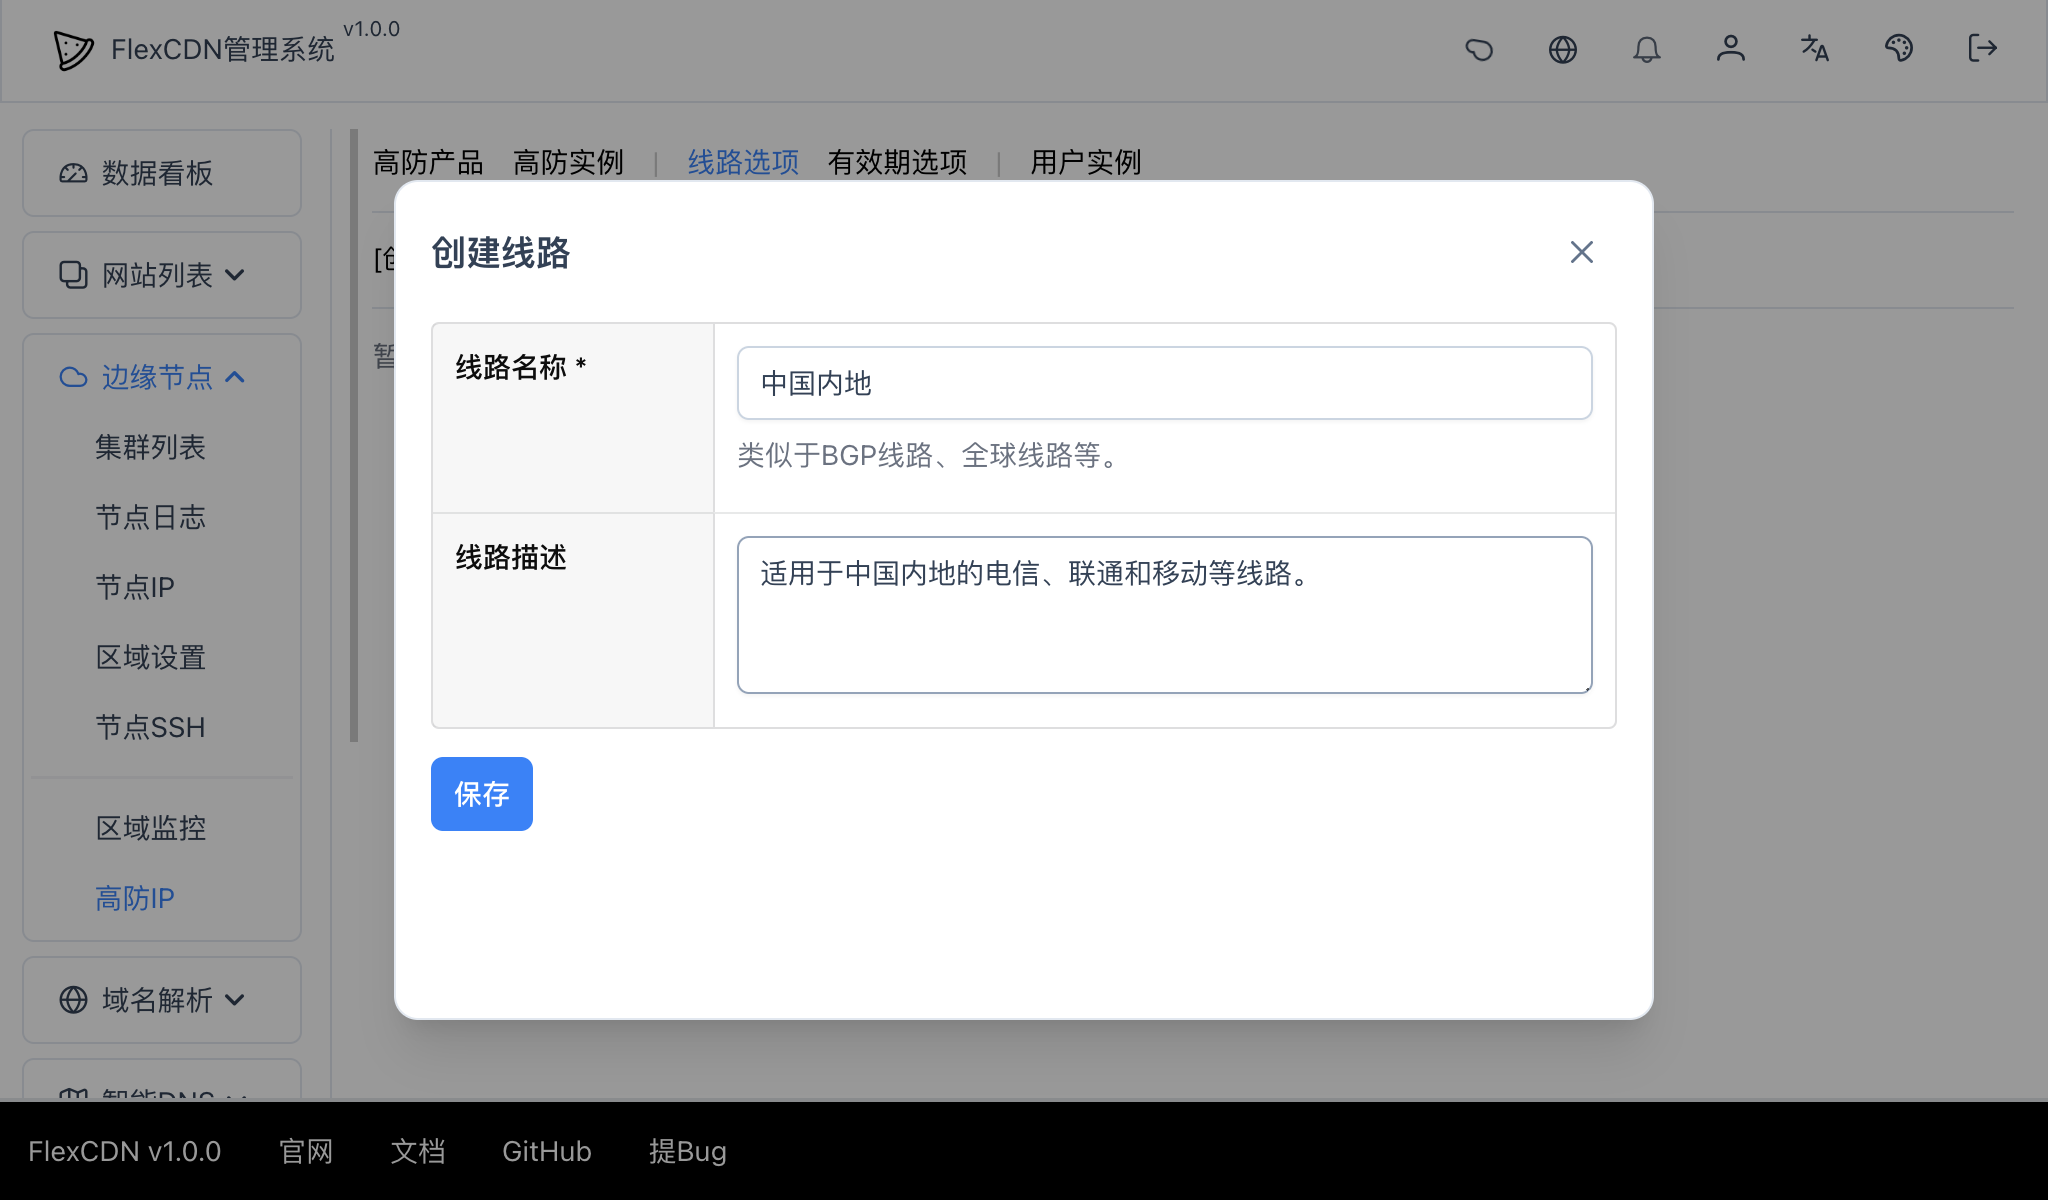2048x1200 pixels.
Task: Expand the 域名解析 sidebar section
Action: 157,1000
